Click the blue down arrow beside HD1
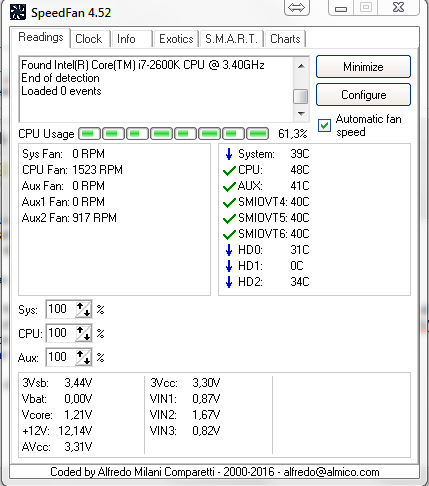This screenshot has height=486, width=429. [229, 266]
